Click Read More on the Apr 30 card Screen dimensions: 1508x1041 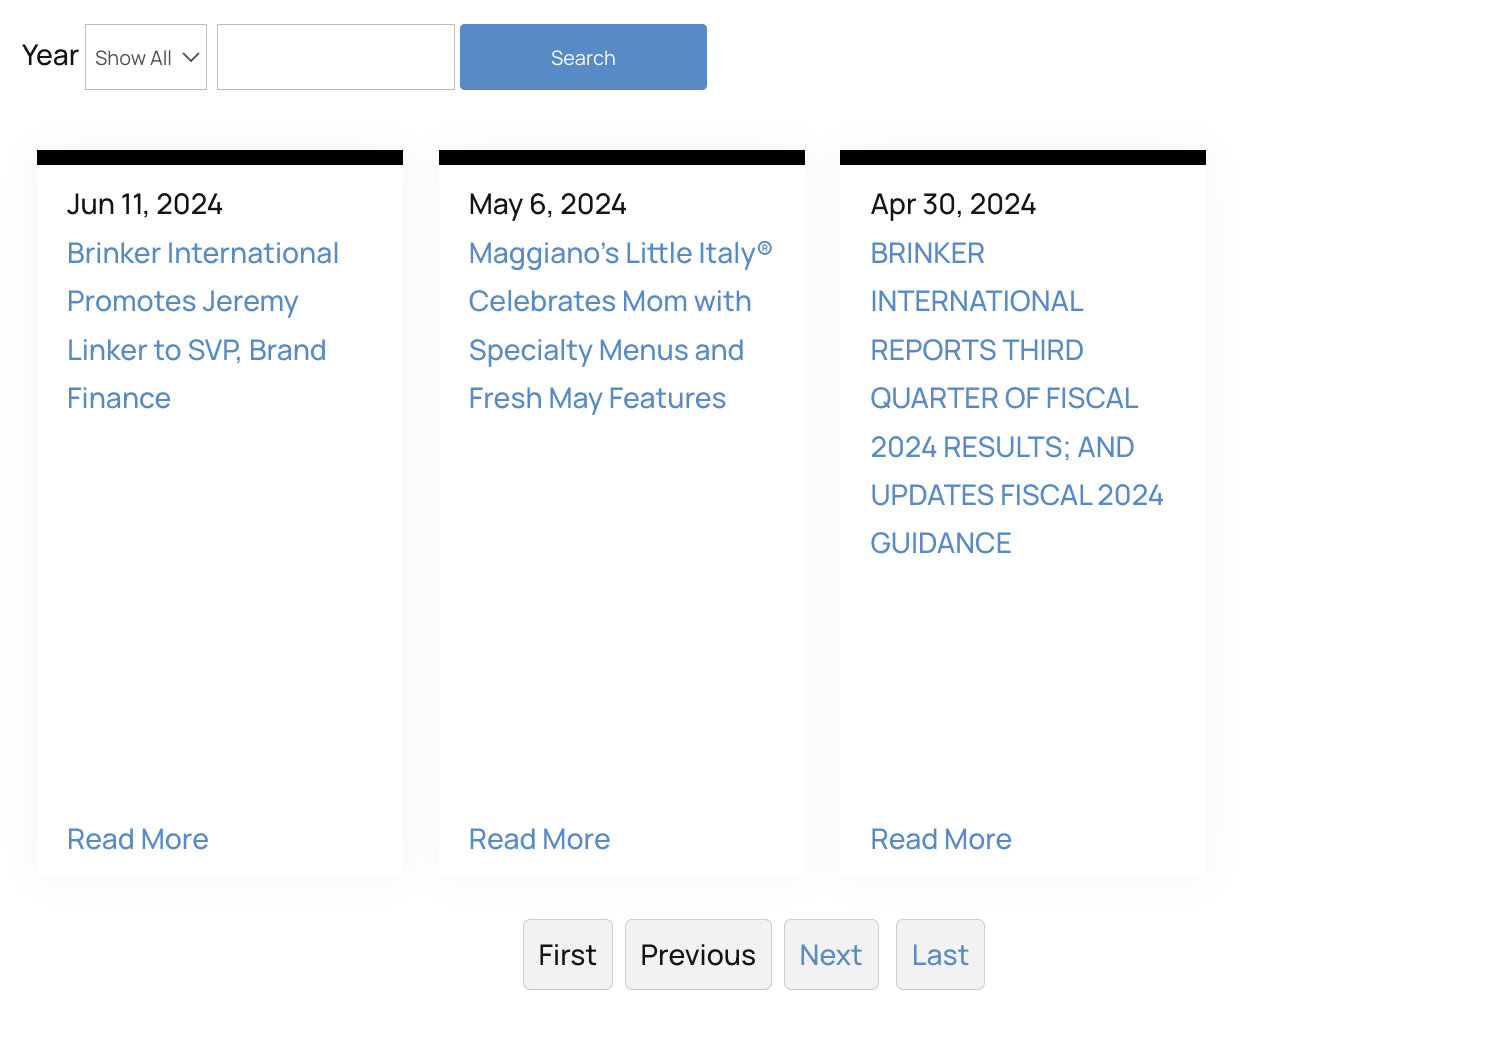coord(941,839)
